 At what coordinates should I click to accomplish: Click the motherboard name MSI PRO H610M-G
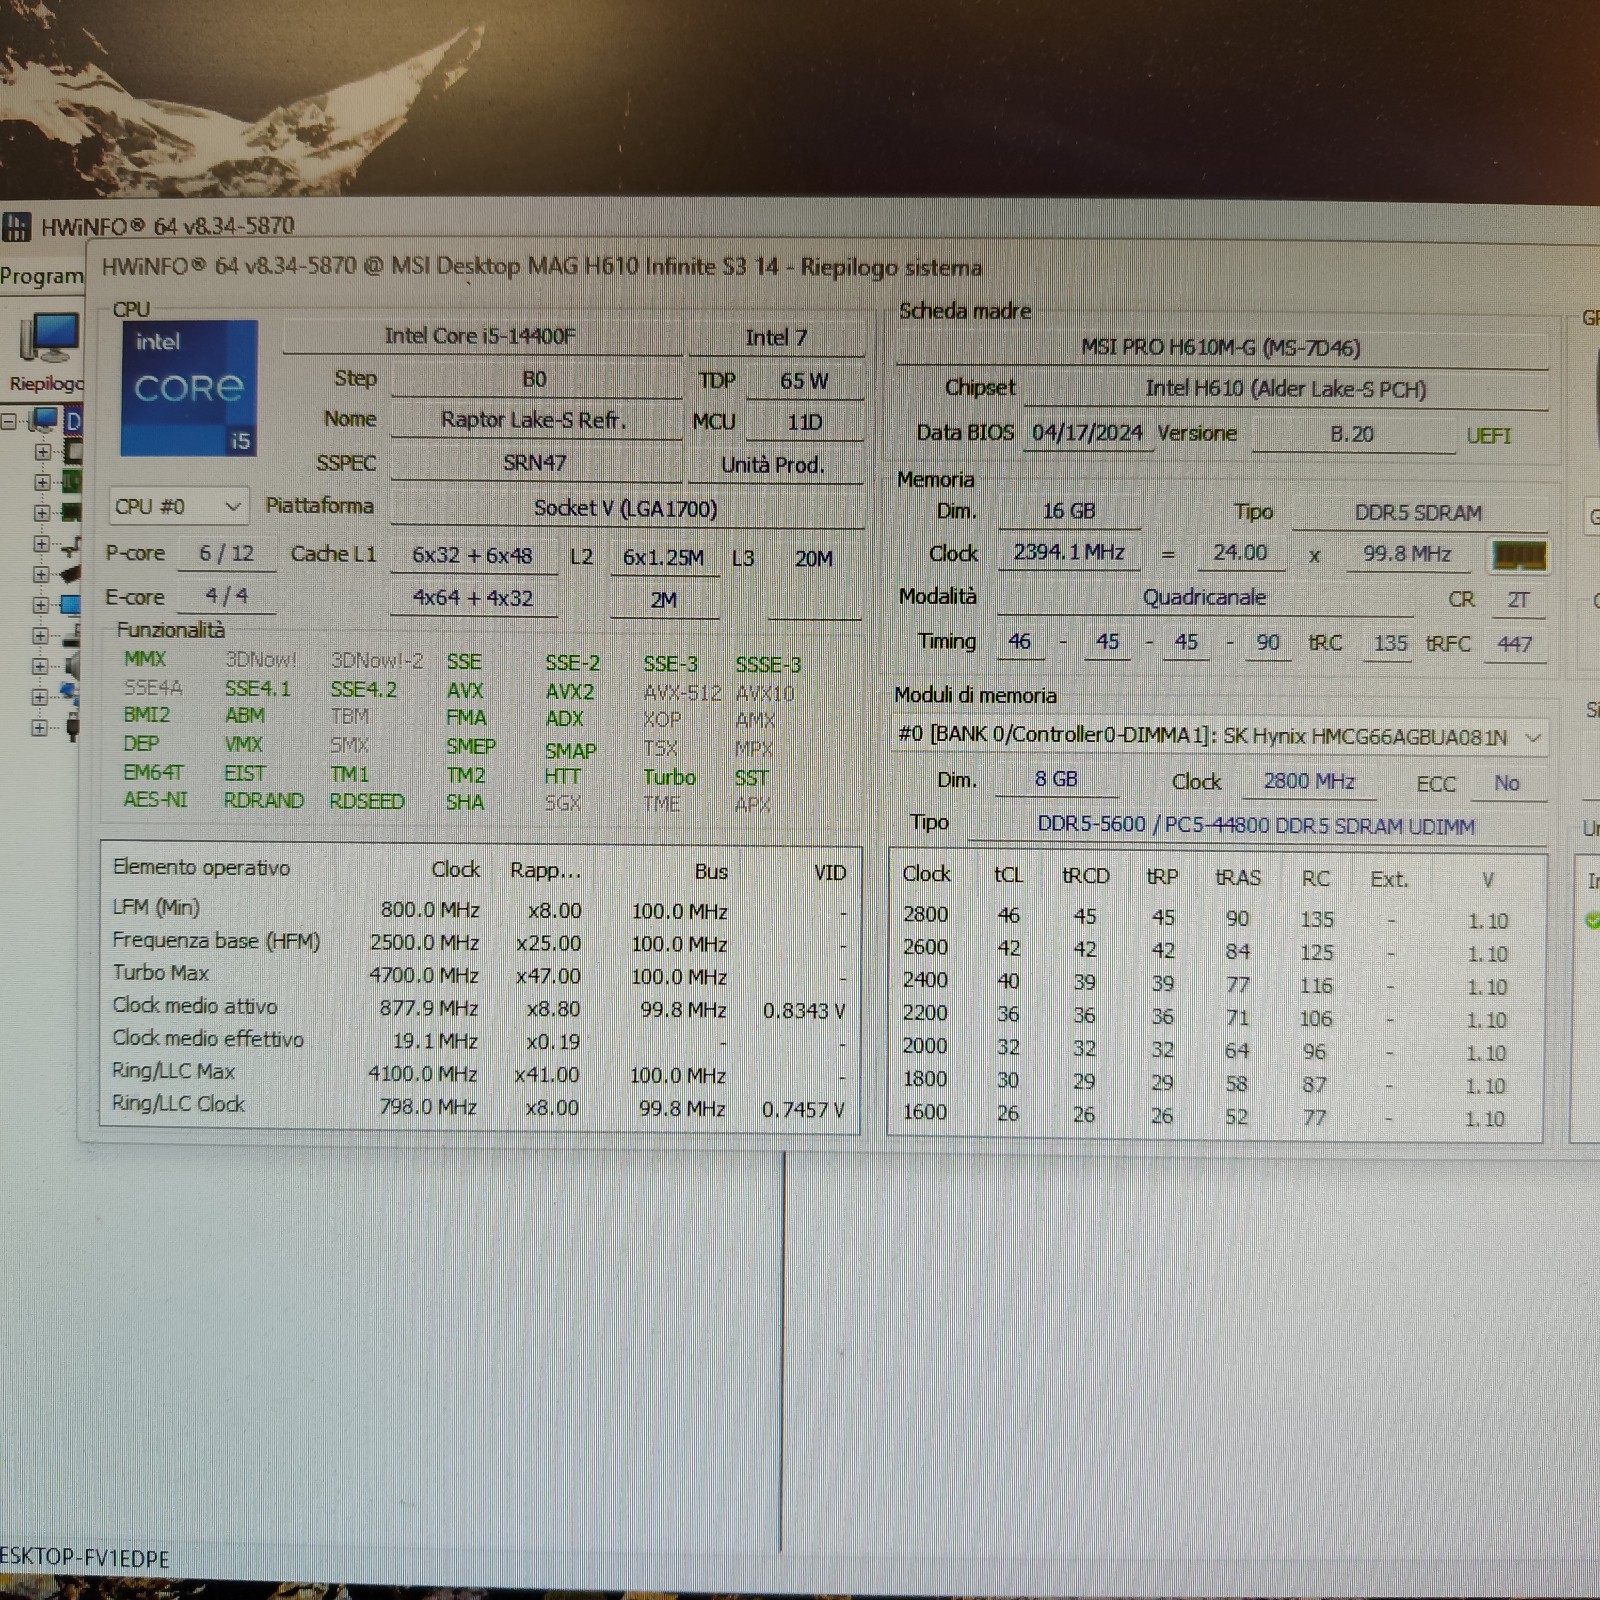[1221, 348]
